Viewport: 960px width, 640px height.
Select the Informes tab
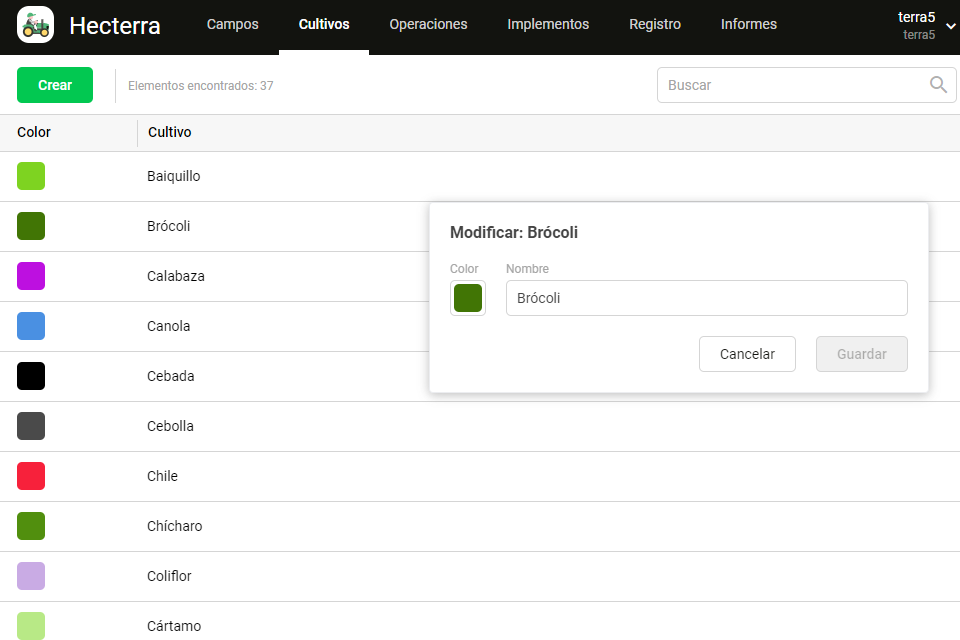pos(749,25)
